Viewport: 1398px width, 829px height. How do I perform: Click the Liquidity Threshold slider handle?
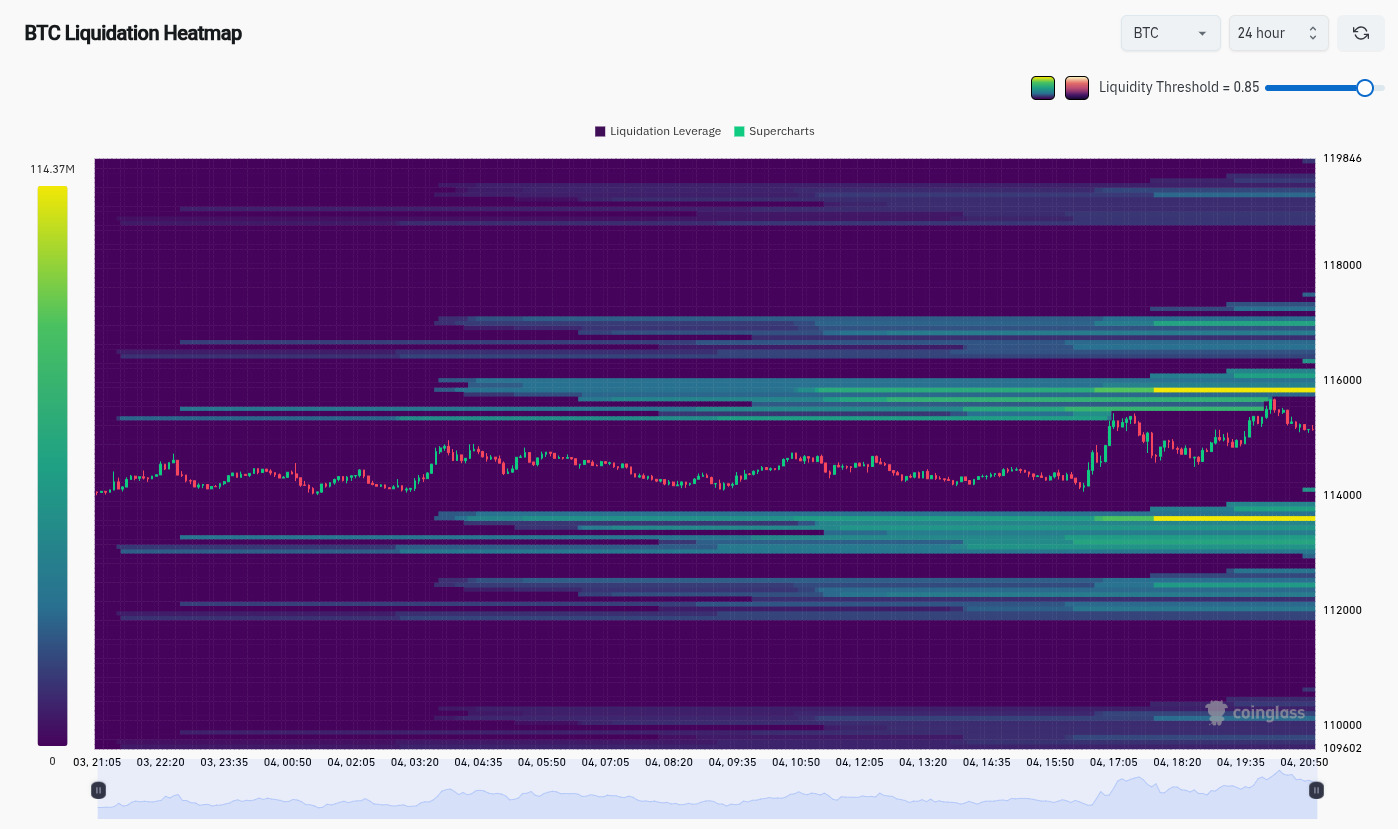coord(1367,88)
